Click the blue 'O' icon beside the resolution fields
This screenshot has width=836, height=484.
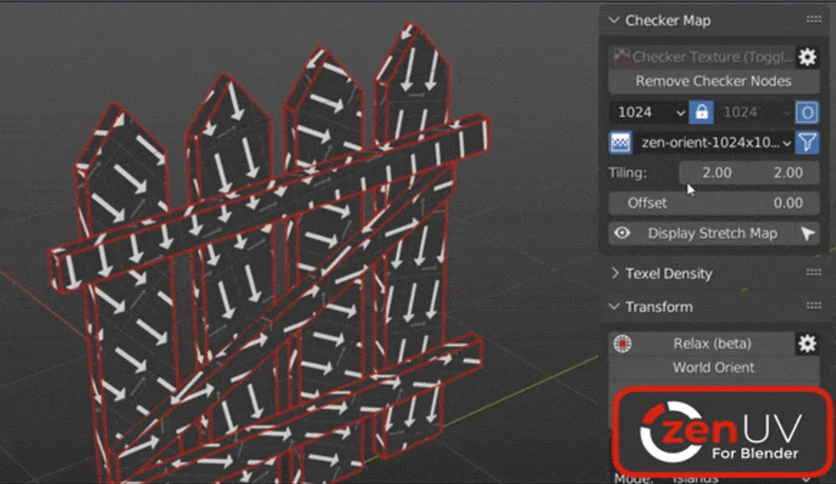pyautogui.click(x=807, y=112)
